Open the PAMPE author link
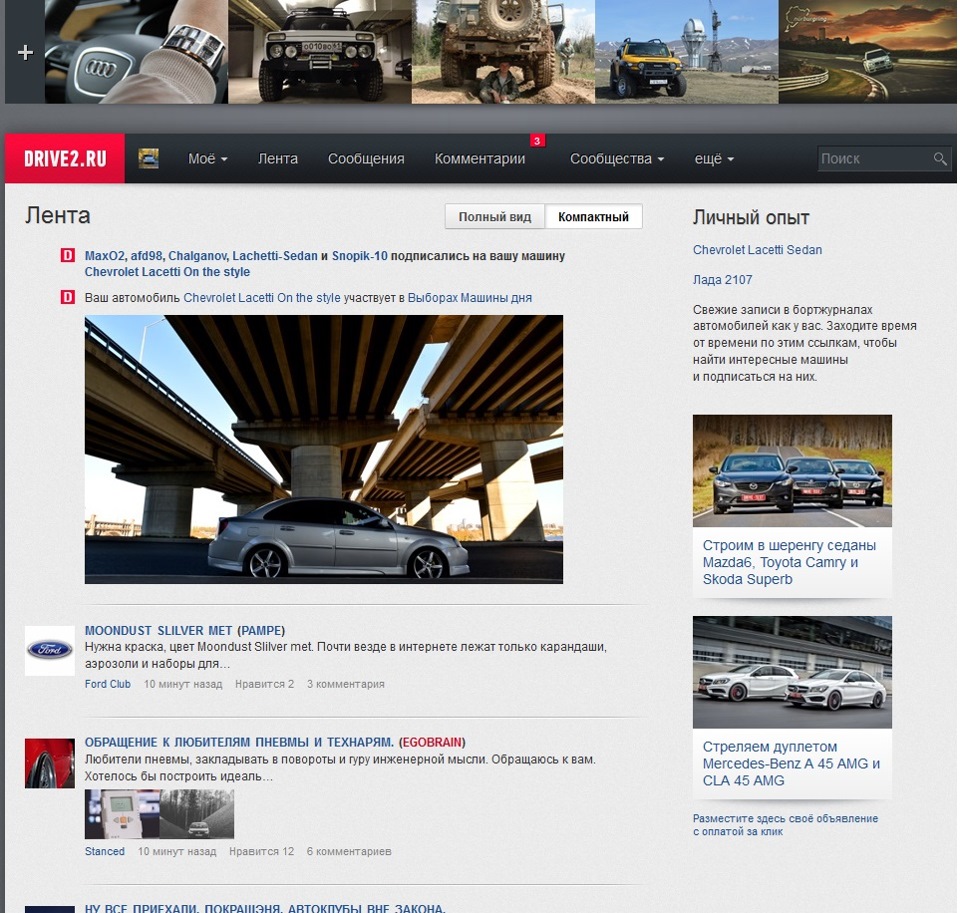This screenshot has width=960, height=913. 261,631
